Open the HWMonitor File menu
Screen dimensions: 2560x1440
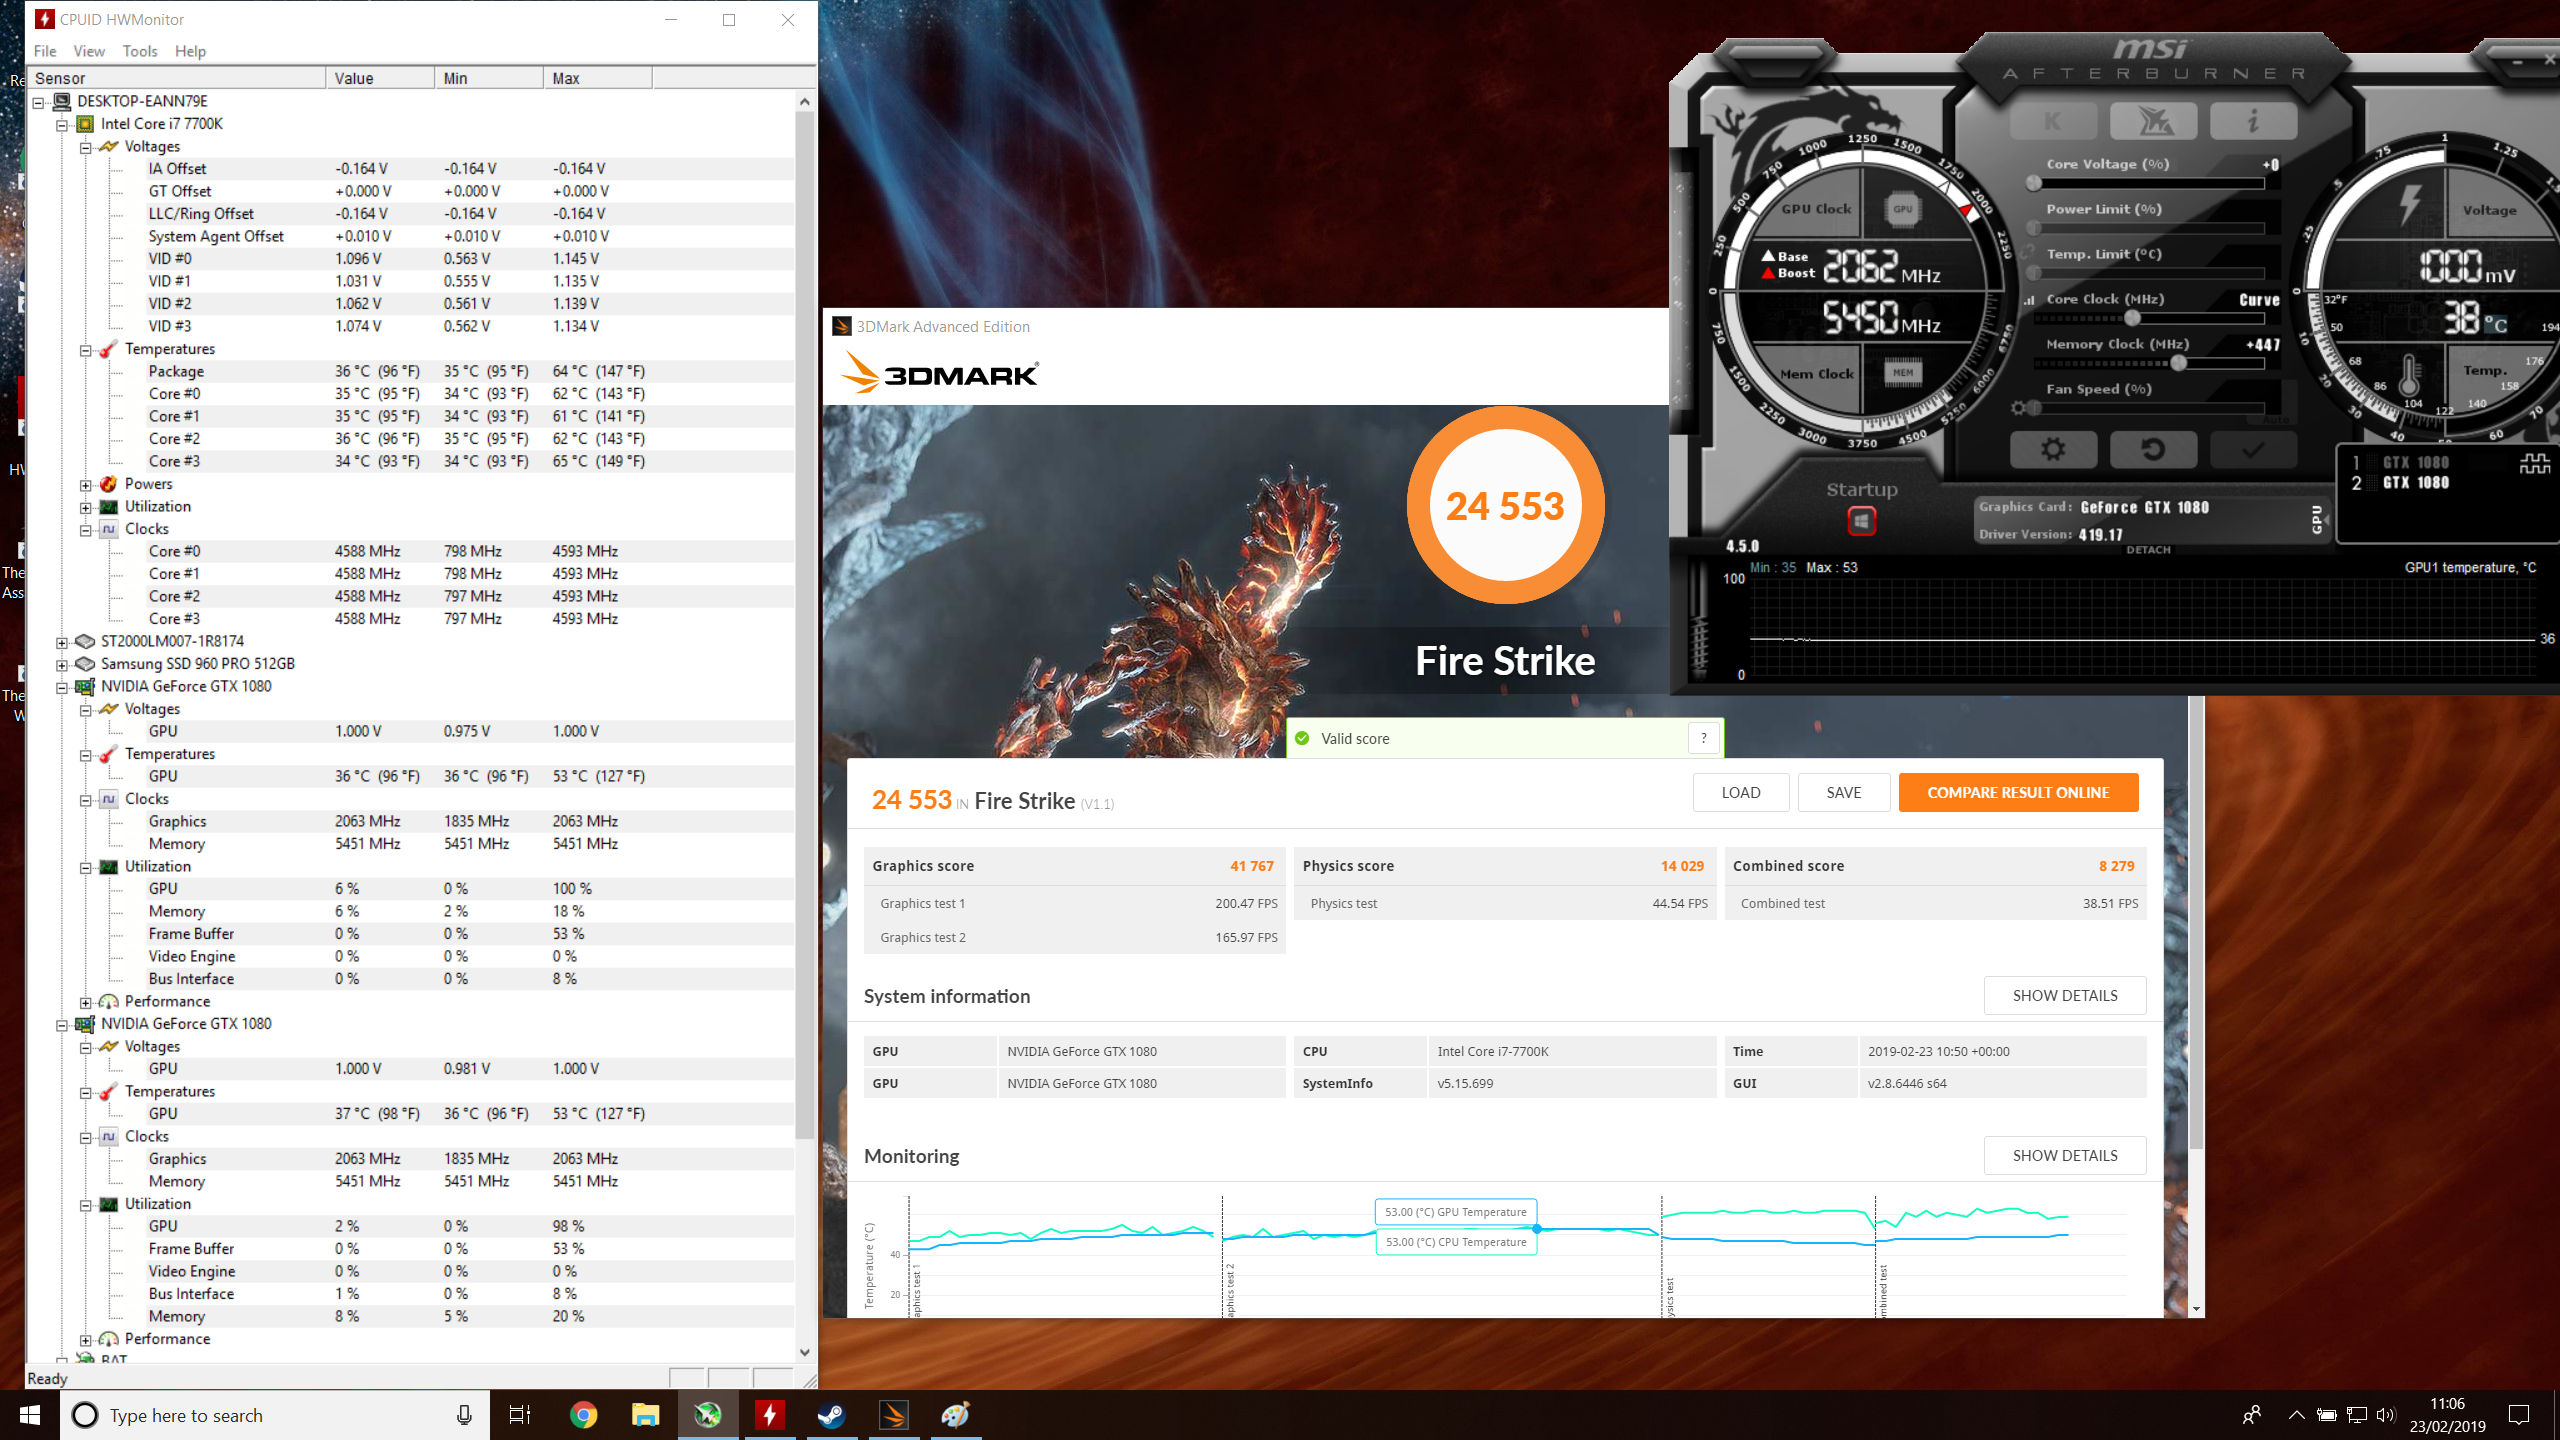point(45,51)
